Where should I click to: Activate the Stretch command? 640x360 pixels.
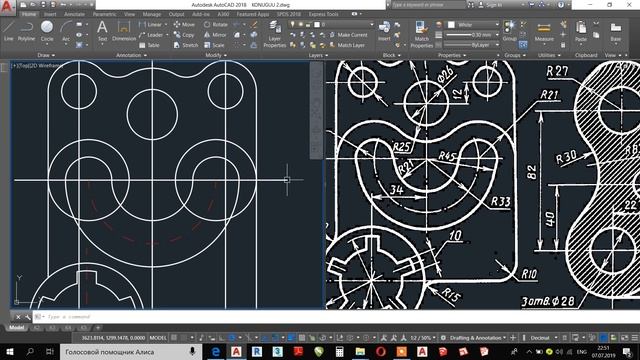coord(186,45)
